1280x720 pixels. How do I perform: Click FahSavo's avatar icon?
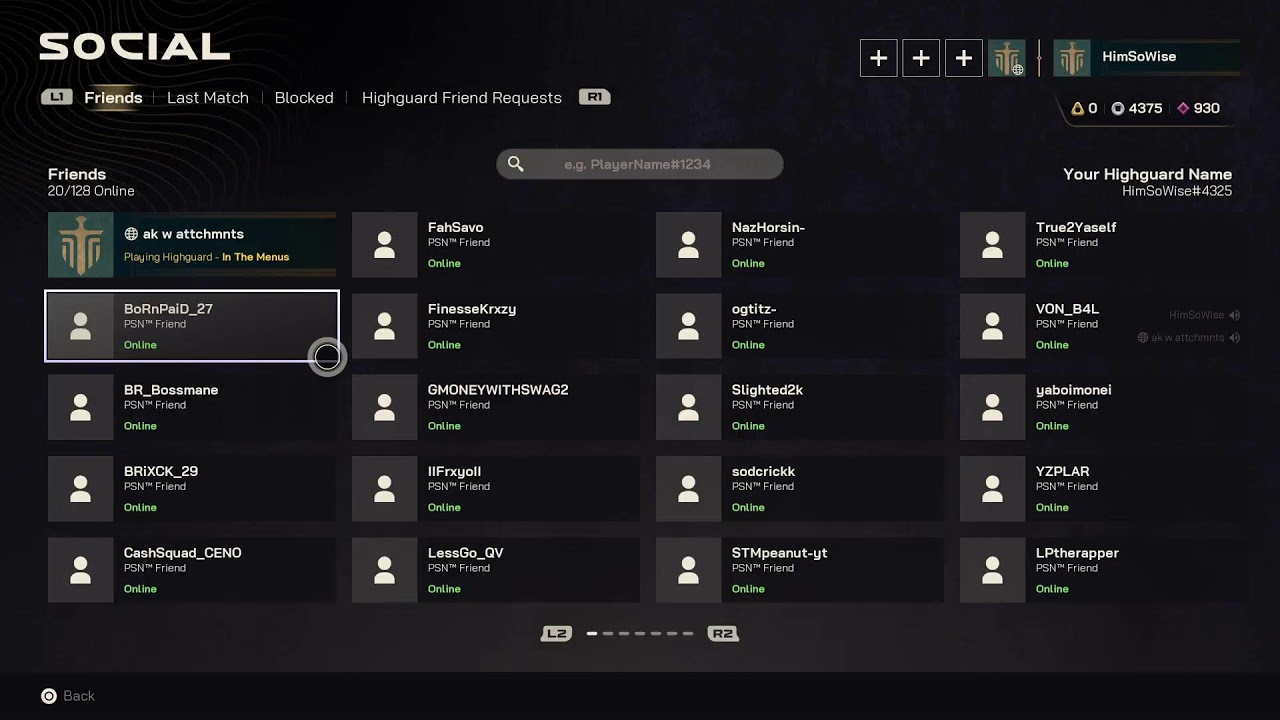coord(385,245)
